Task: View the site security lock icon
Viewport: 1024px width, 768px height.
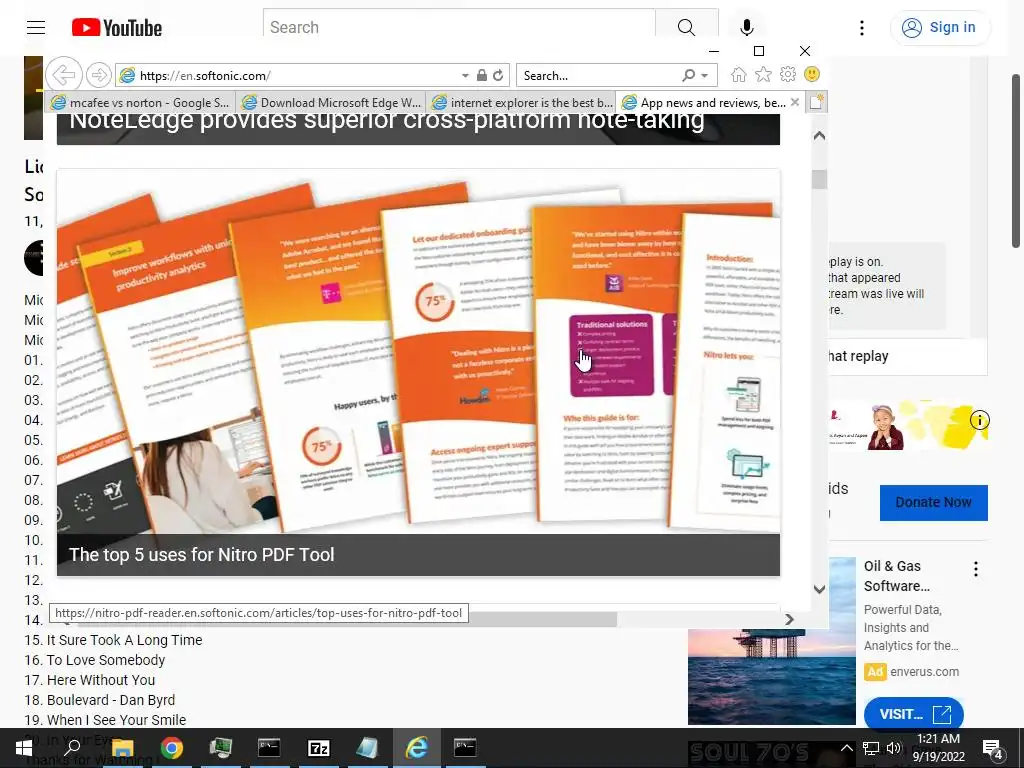Action: tap(481, 75)
